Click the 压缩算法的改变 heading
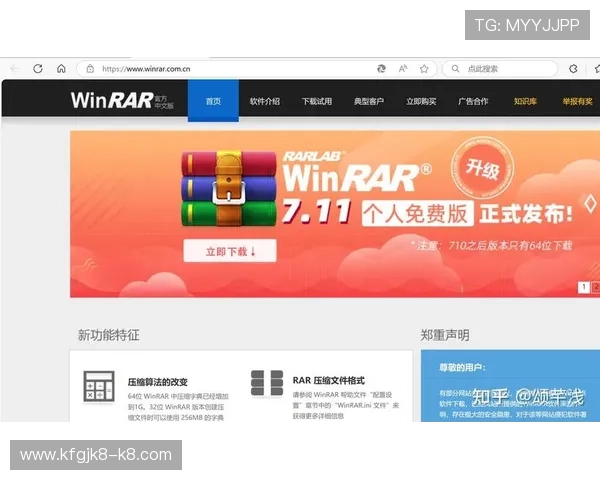Viewport: 600px width, 480px height. (158, 382)
